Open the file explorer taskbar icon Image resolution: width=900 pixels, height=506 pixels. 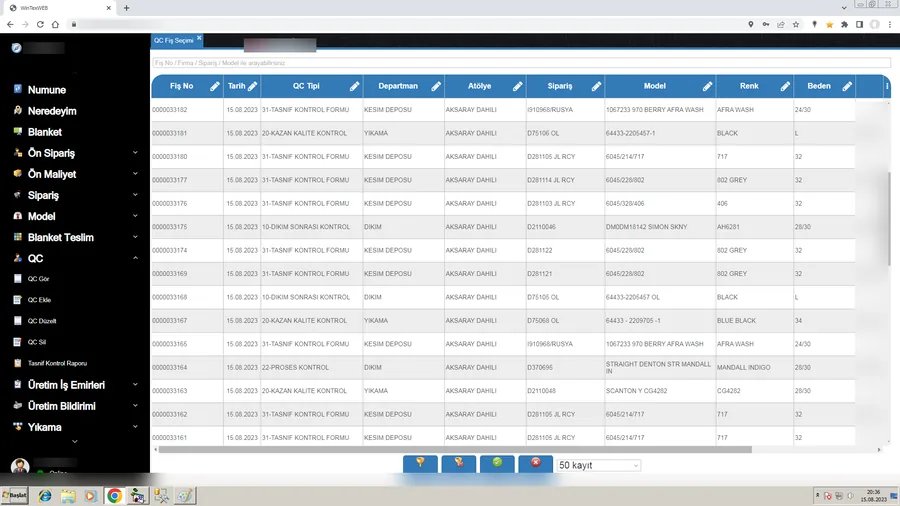point(68,496)
